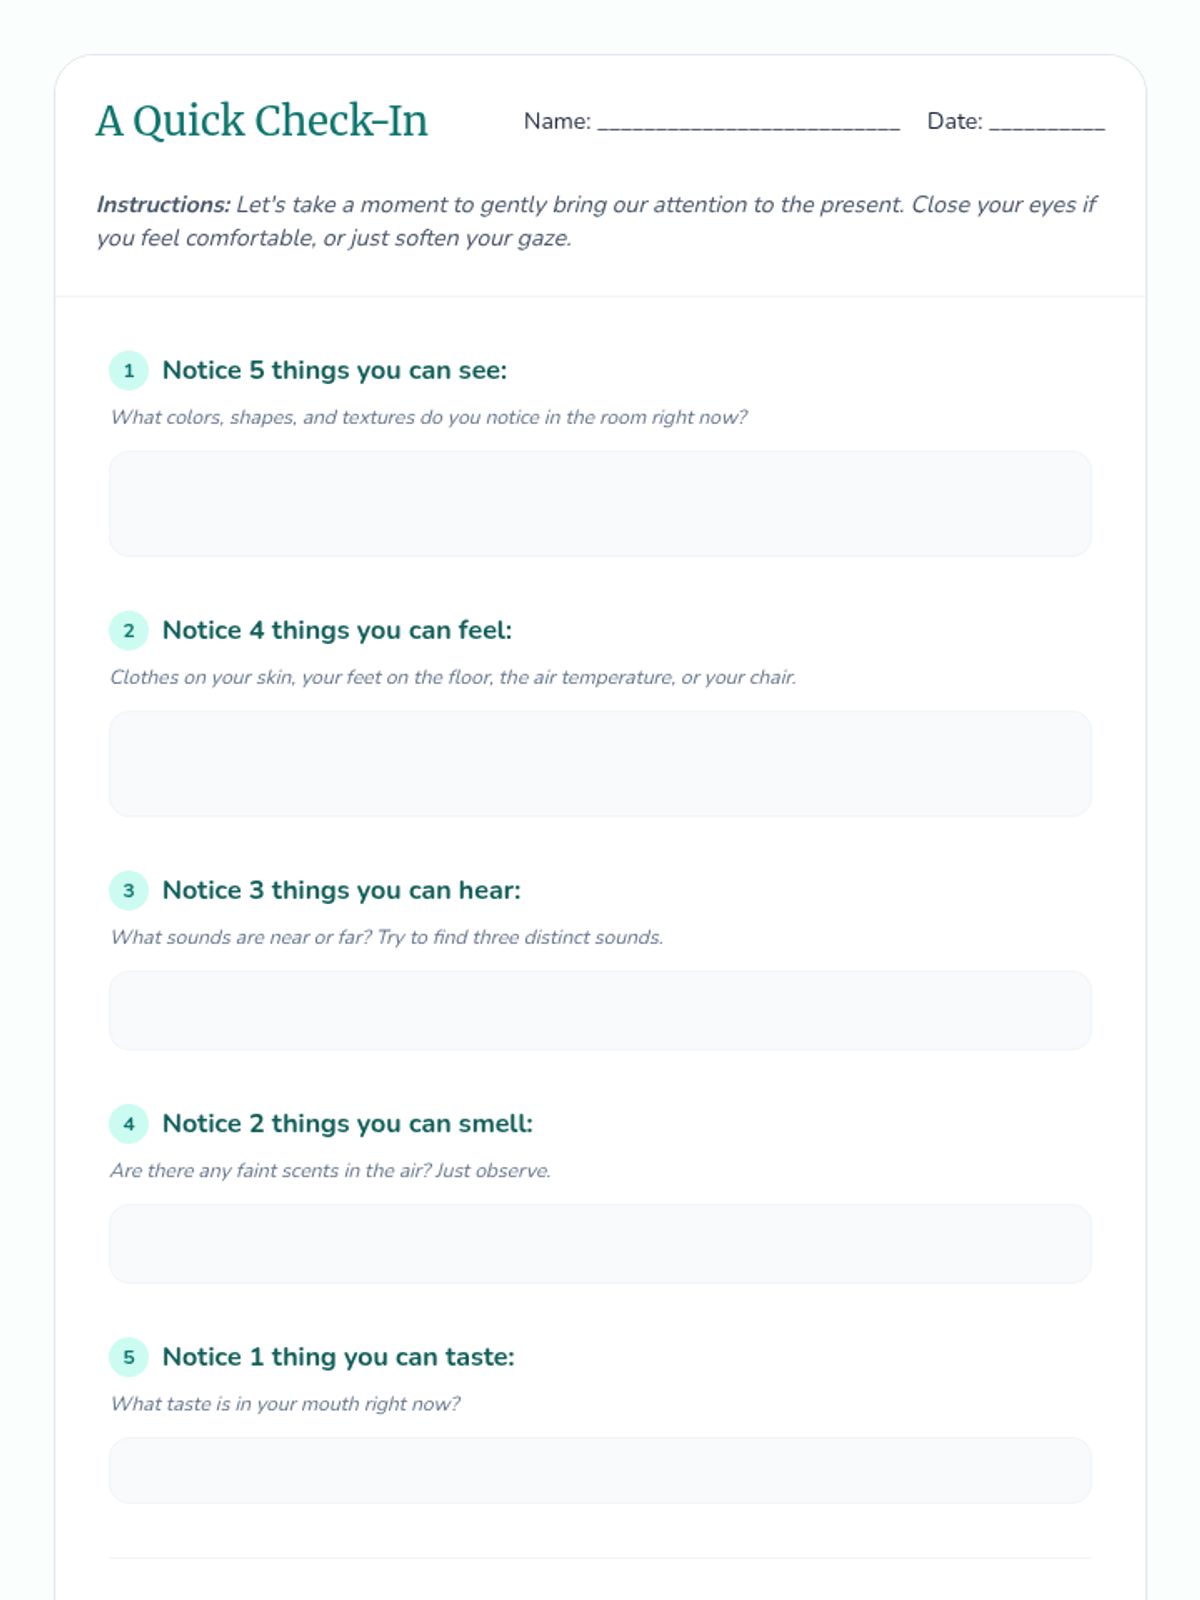The width and height of the screenshot is (1200, 1600).
Task: Select the 'Notice 3 things you can hear' heading
Action: pos(342,890)
